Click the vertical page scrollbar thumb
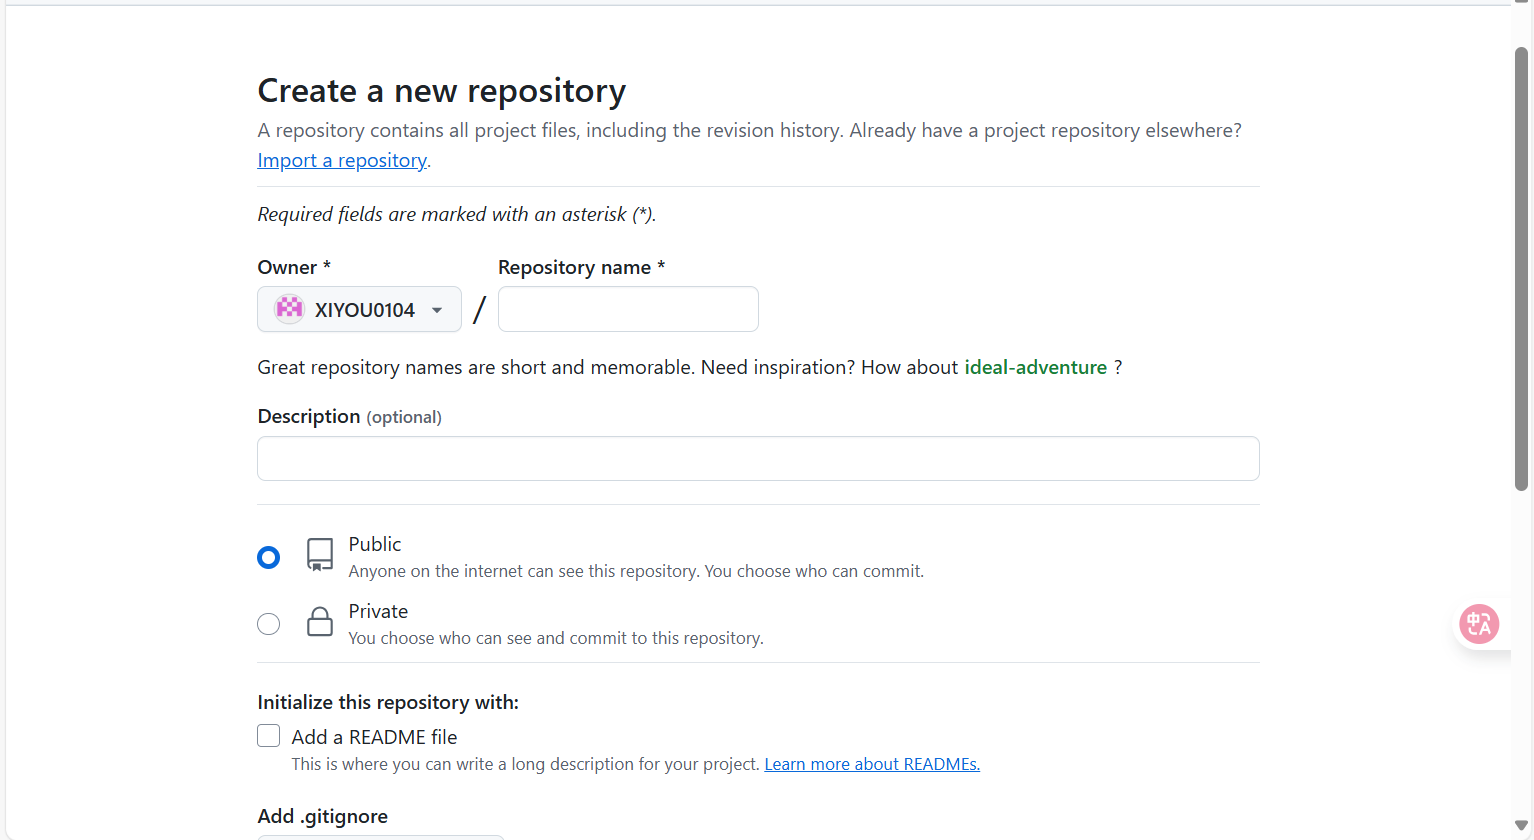Screen dimensions: 1534x840 [x=1521, y=270]
